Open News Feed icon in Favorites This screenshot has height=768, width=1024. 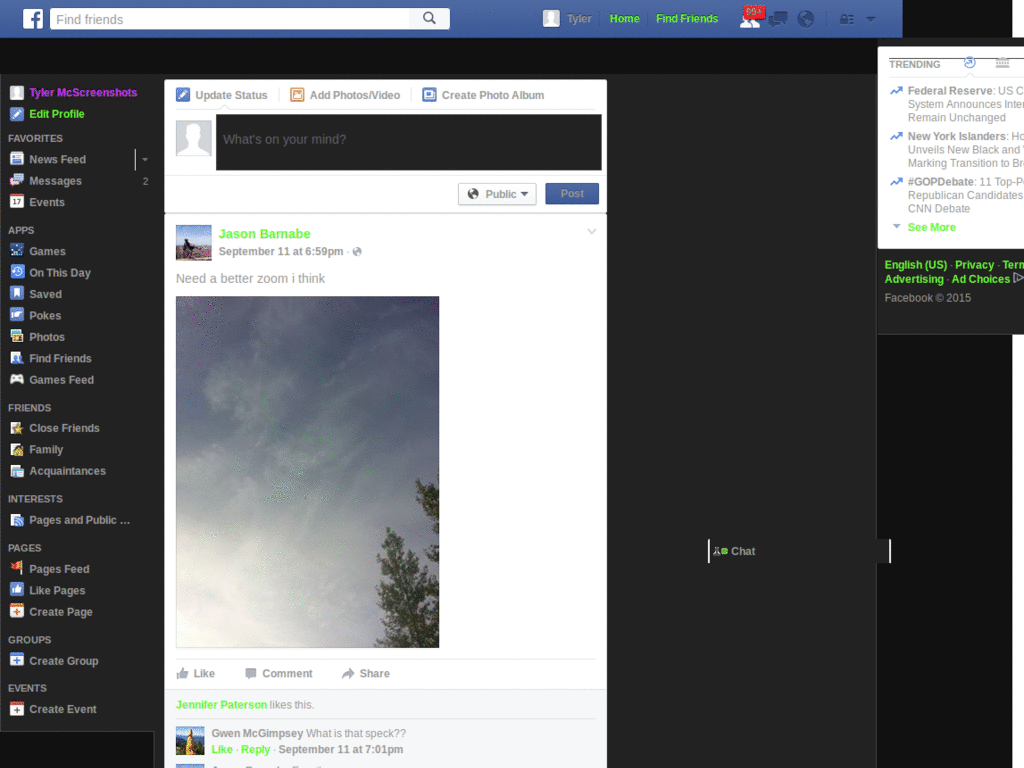pos(17,159)
